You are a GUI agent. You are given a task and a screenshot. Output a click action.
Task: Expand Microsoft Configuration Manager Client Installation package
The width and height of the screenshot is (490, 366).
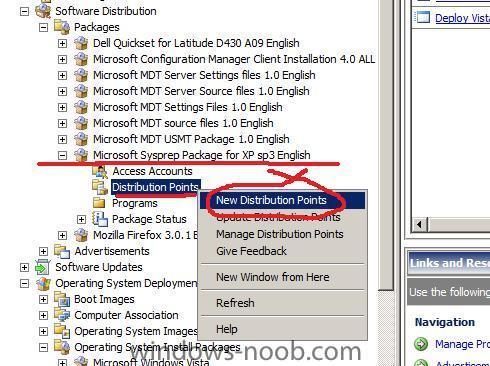click(x=62, y=59)
